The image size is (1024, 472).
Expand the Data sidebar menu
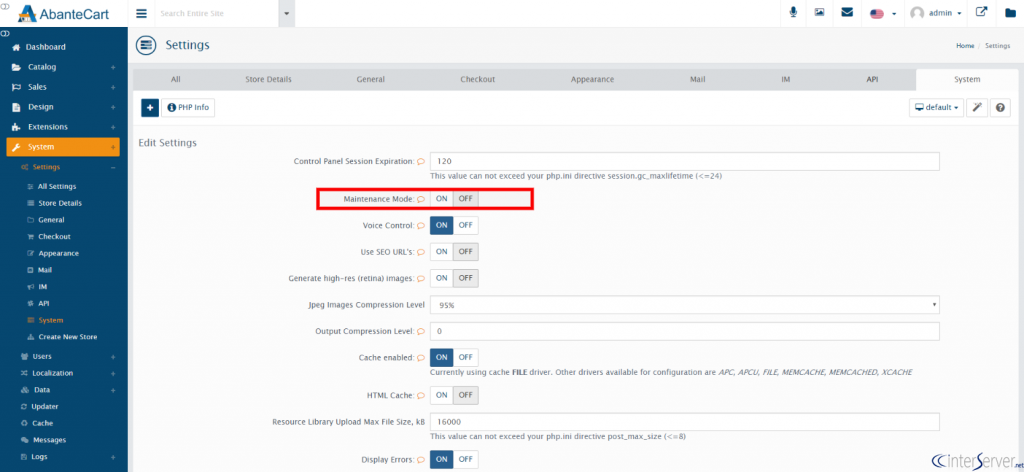[68, 390]
